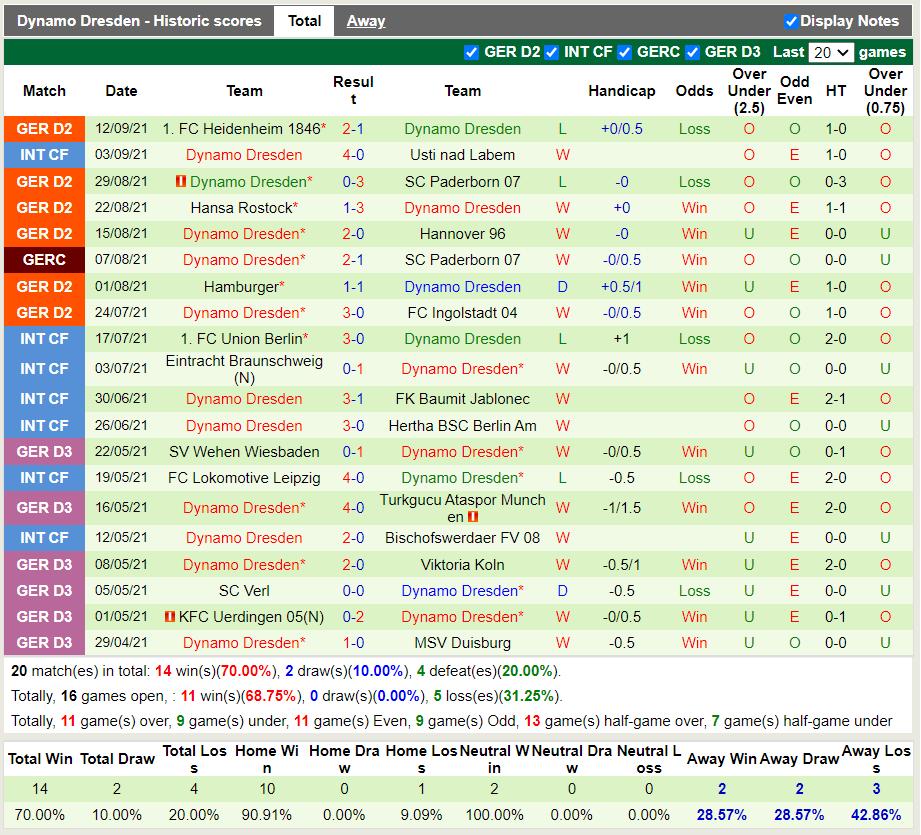
Task: Disable the INT CF filter checkbox
Action: tap(551, 52)
